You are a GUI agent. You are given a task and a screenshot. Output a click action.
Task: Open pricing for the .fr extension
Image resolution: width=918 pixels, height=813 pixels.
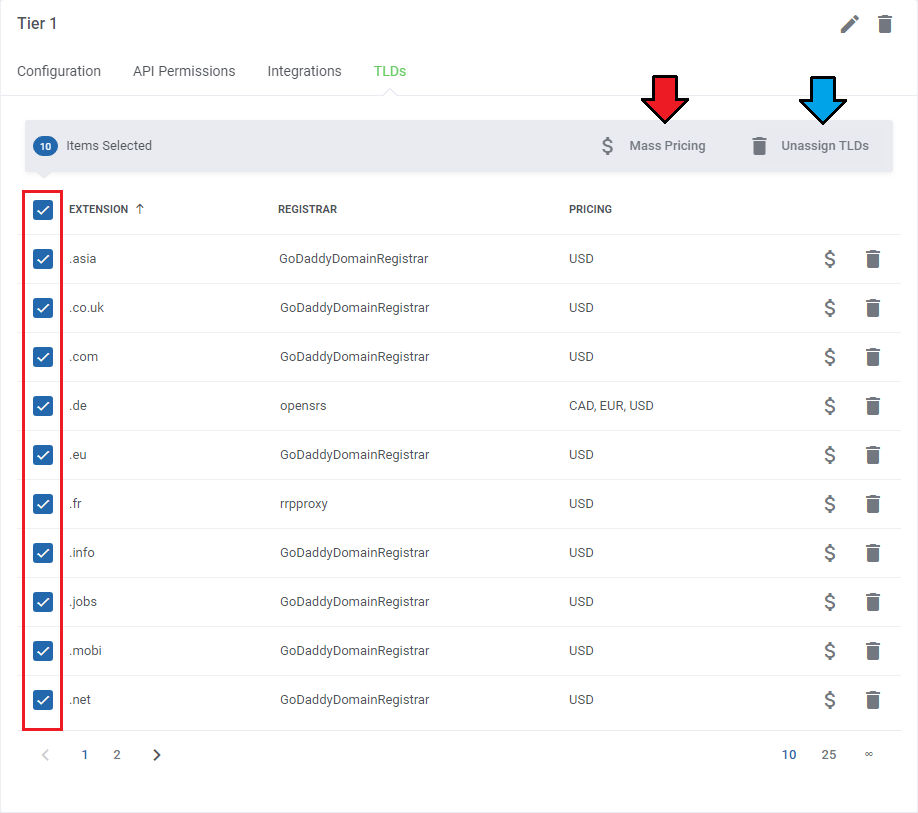pos(830,504)
